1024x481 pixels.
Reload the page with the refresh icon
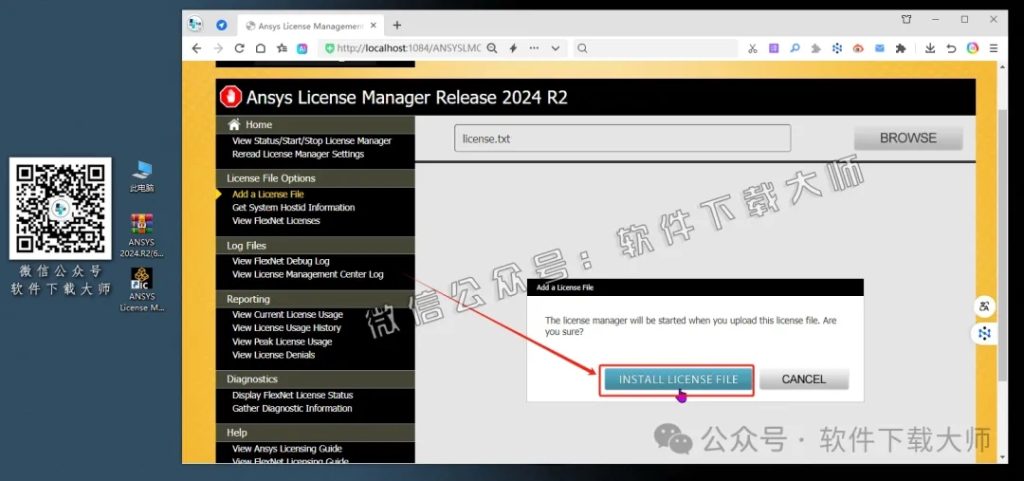tap(239, 48)
